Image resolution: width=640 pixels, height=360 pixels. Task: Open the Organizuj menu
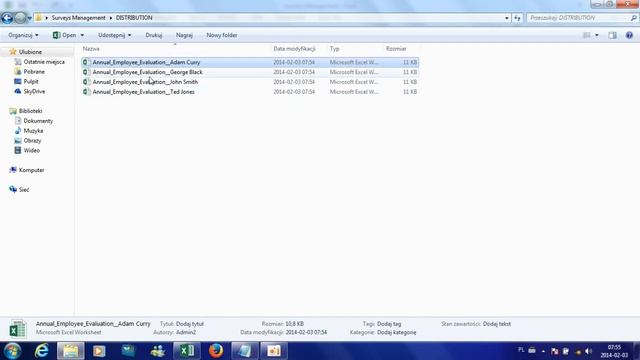(x=23, y=35)
